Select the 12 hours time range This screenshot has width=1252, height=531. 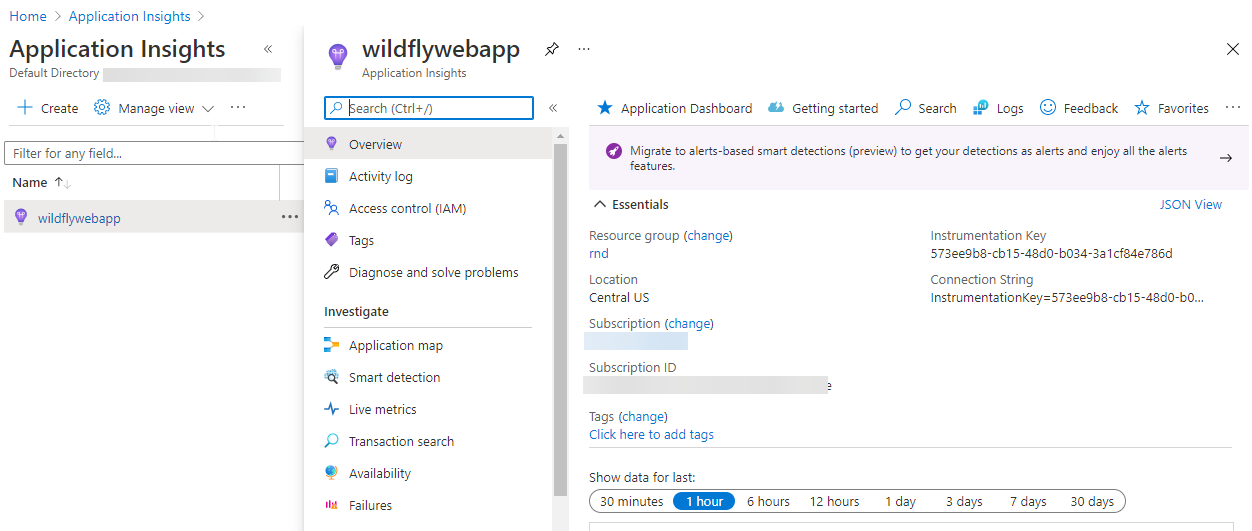coord(834,501)
